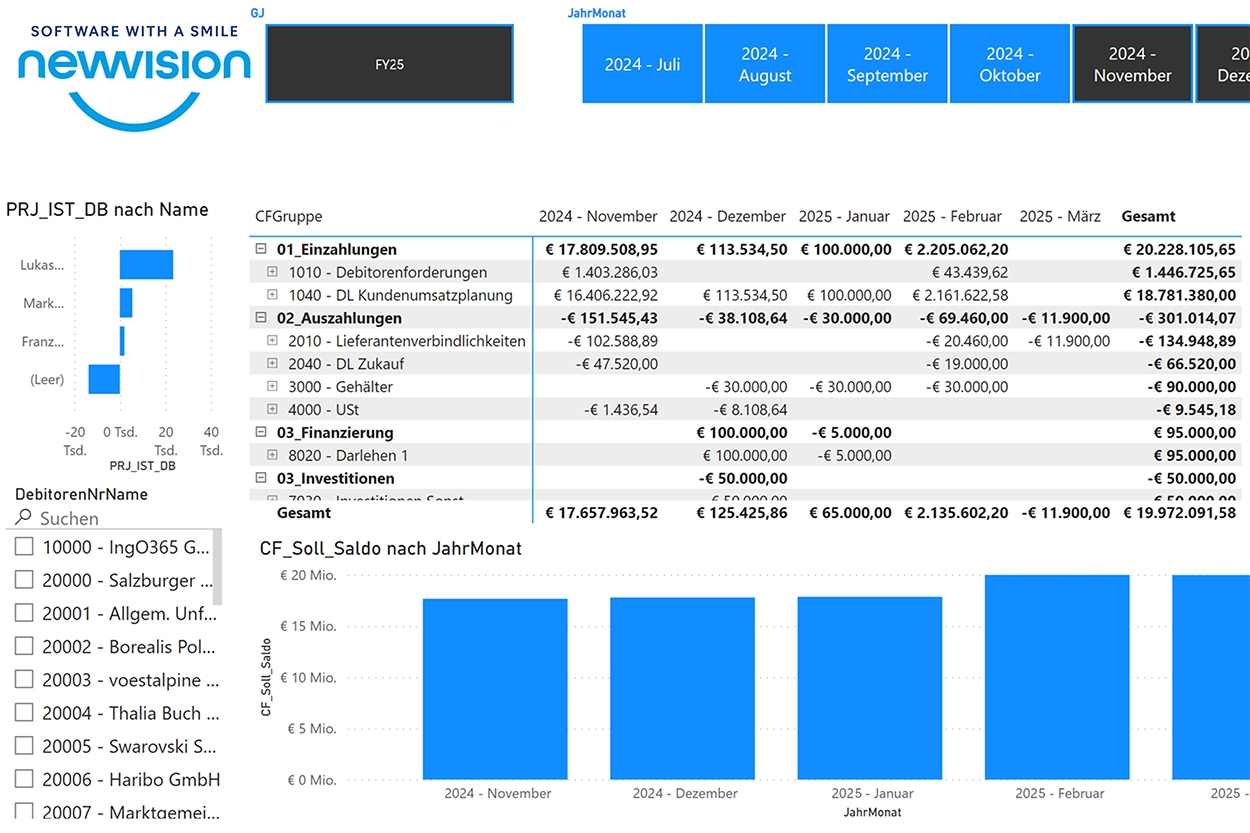Image resolution: width=1250 pixels, height=833 pixels.
Task: Check the 10000 - IngO365 checkbox
Action: (x=24, y=547)
